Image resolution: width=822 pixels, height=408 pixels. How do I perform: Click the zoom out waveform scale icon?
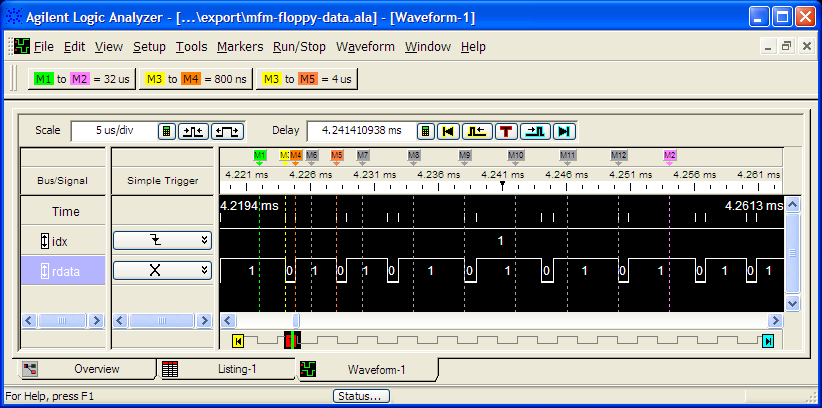pos(194,131)
